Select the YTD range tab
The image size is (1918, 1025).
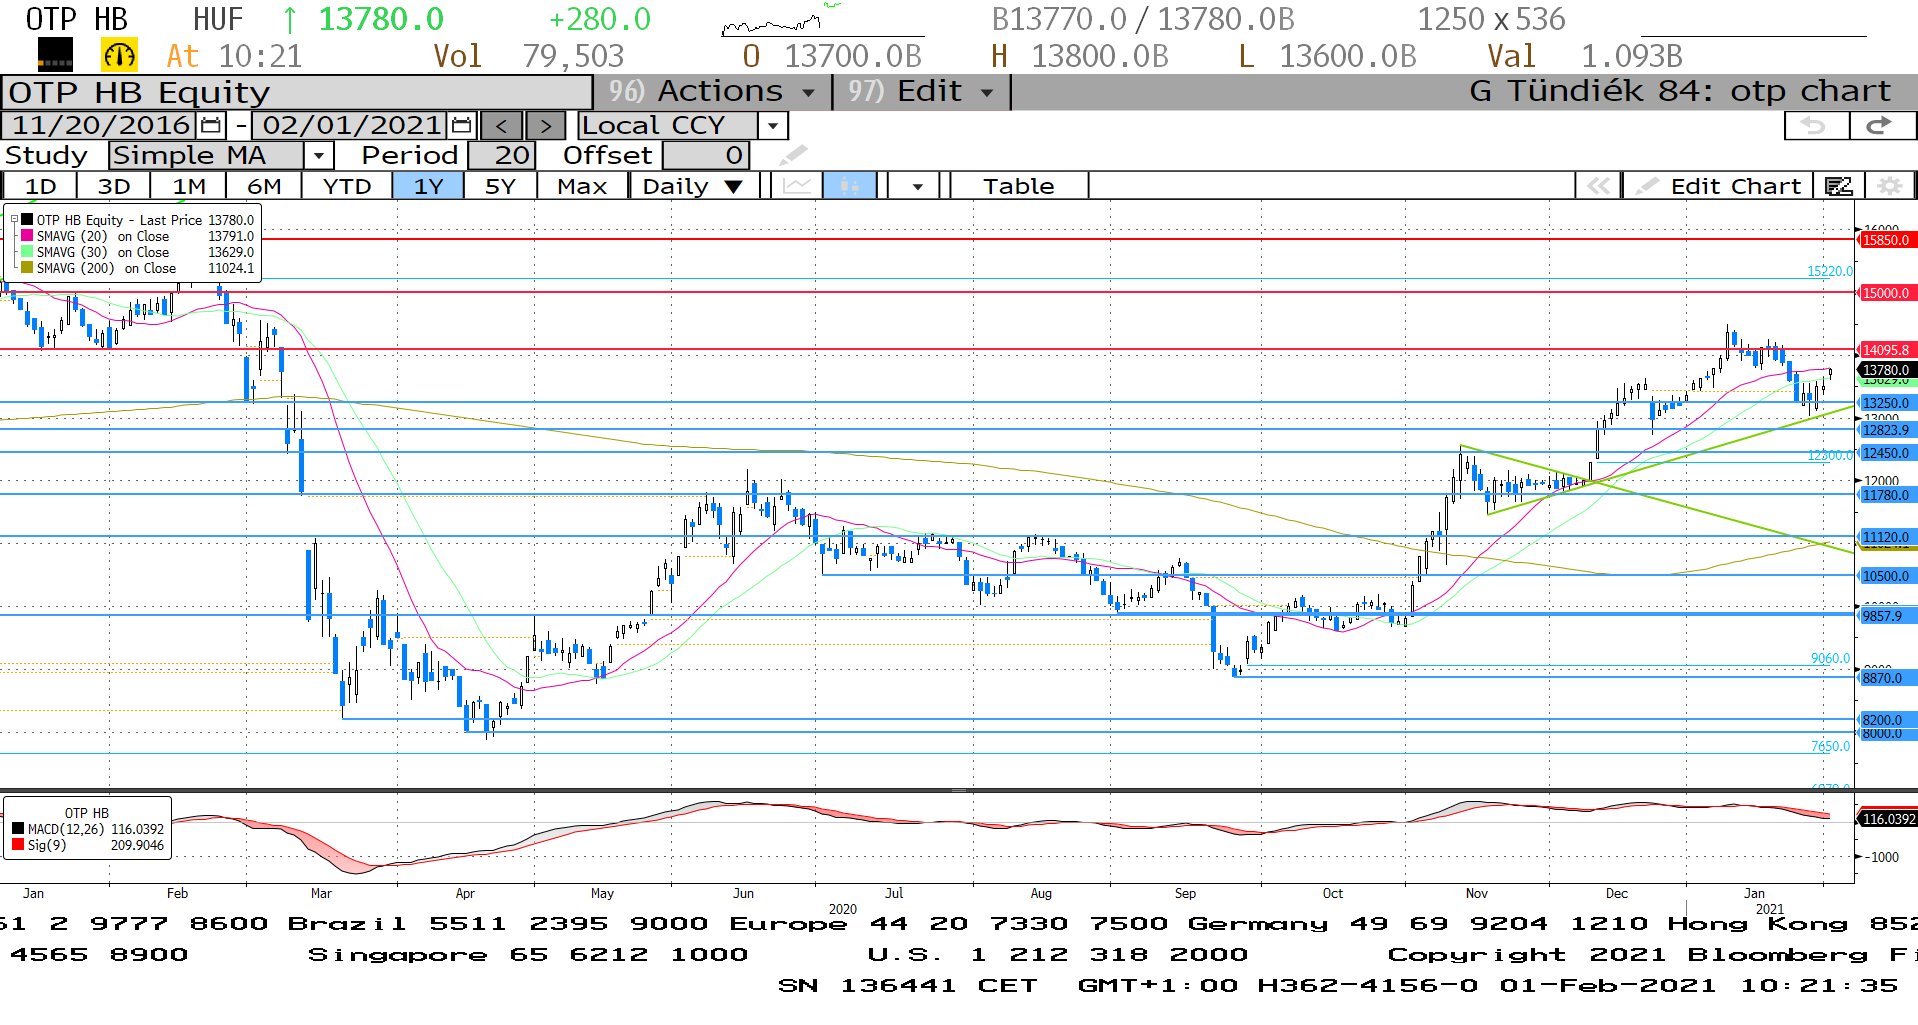(347, 186)
